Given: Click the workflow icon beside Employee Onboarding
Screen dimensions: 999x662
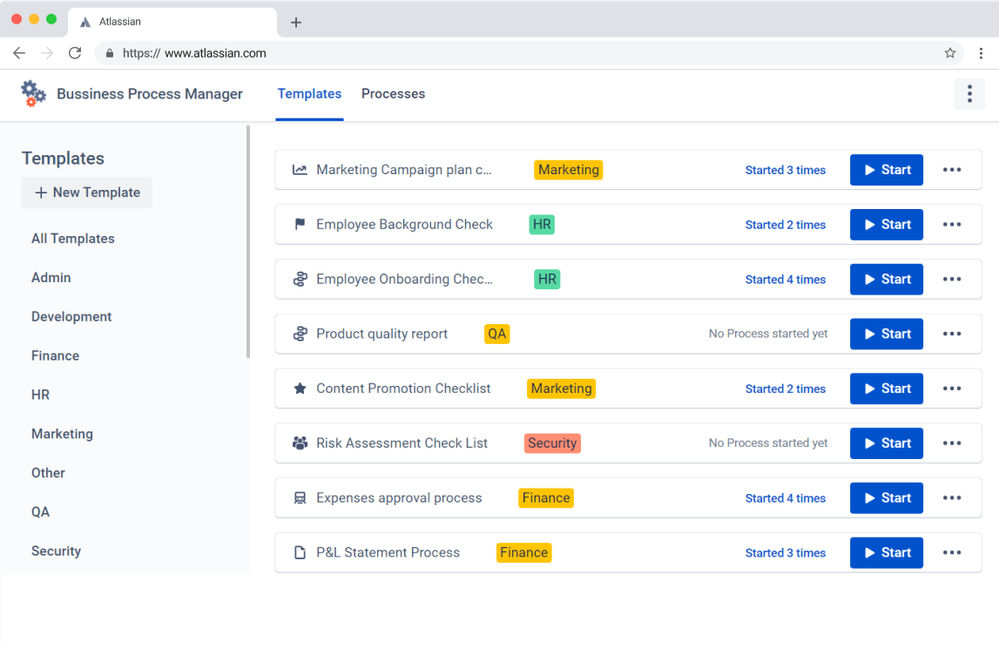Looking at the screenshot, I should (299, 279).
